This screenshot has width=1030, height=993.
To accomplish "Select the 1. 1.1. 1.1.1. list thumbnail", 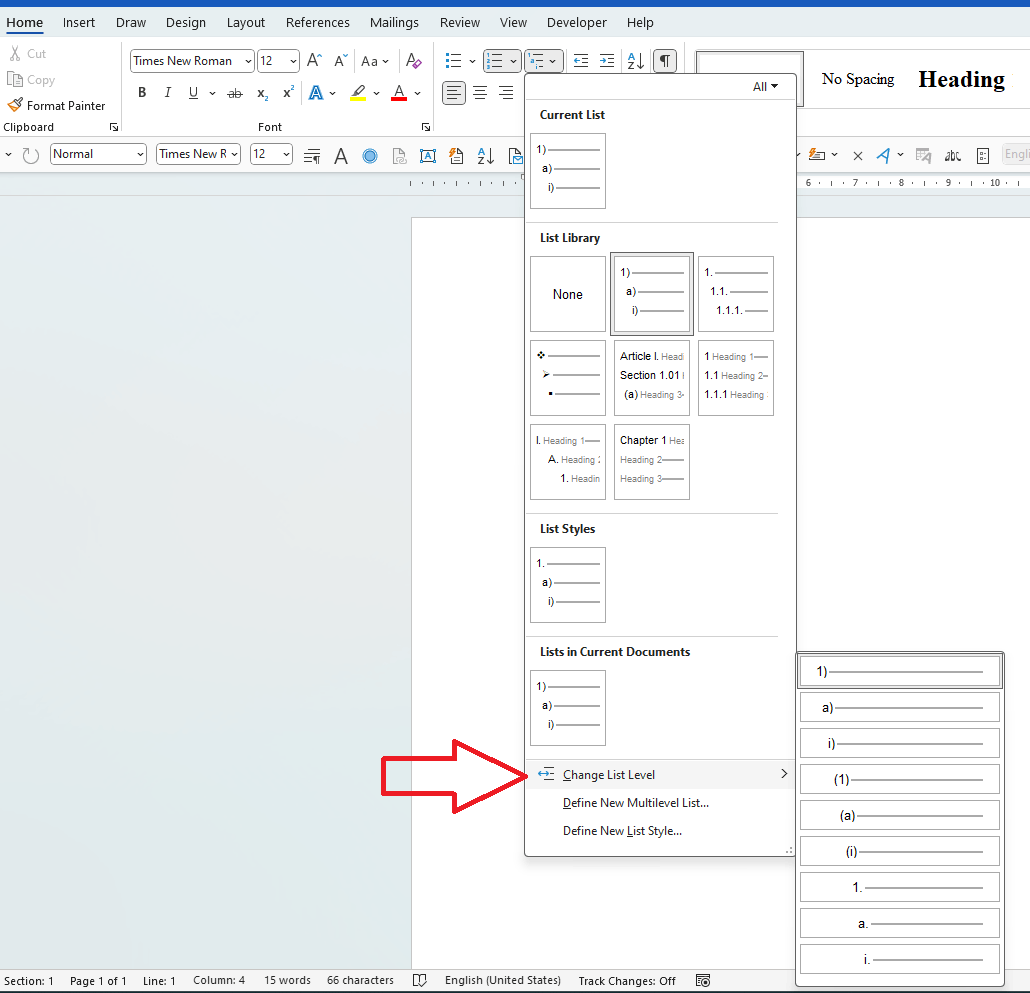I will (x=736, y=294).
